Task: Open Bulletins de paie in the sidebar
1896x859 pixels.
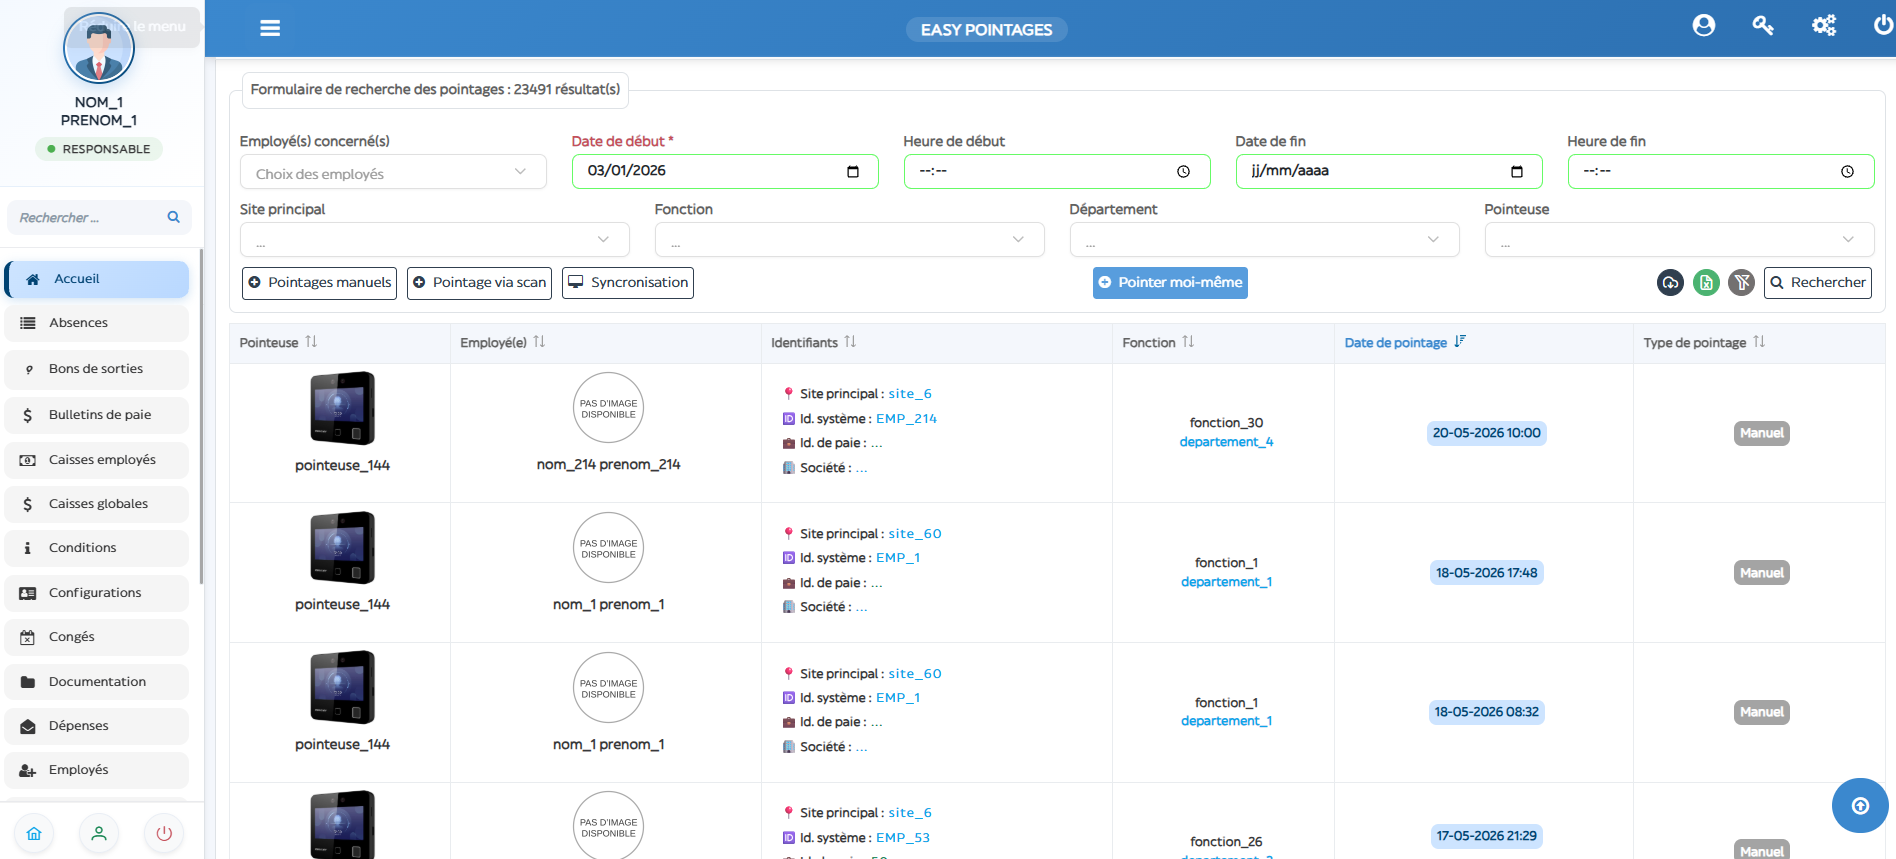Action: click(x=97, y=415)
